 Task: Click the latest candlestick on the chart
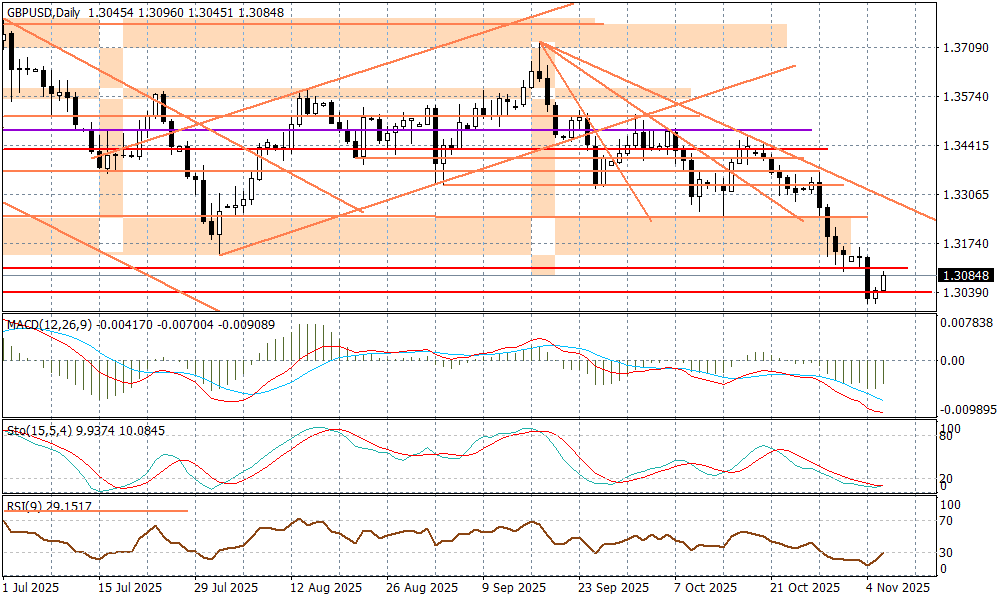click(884, 282)
